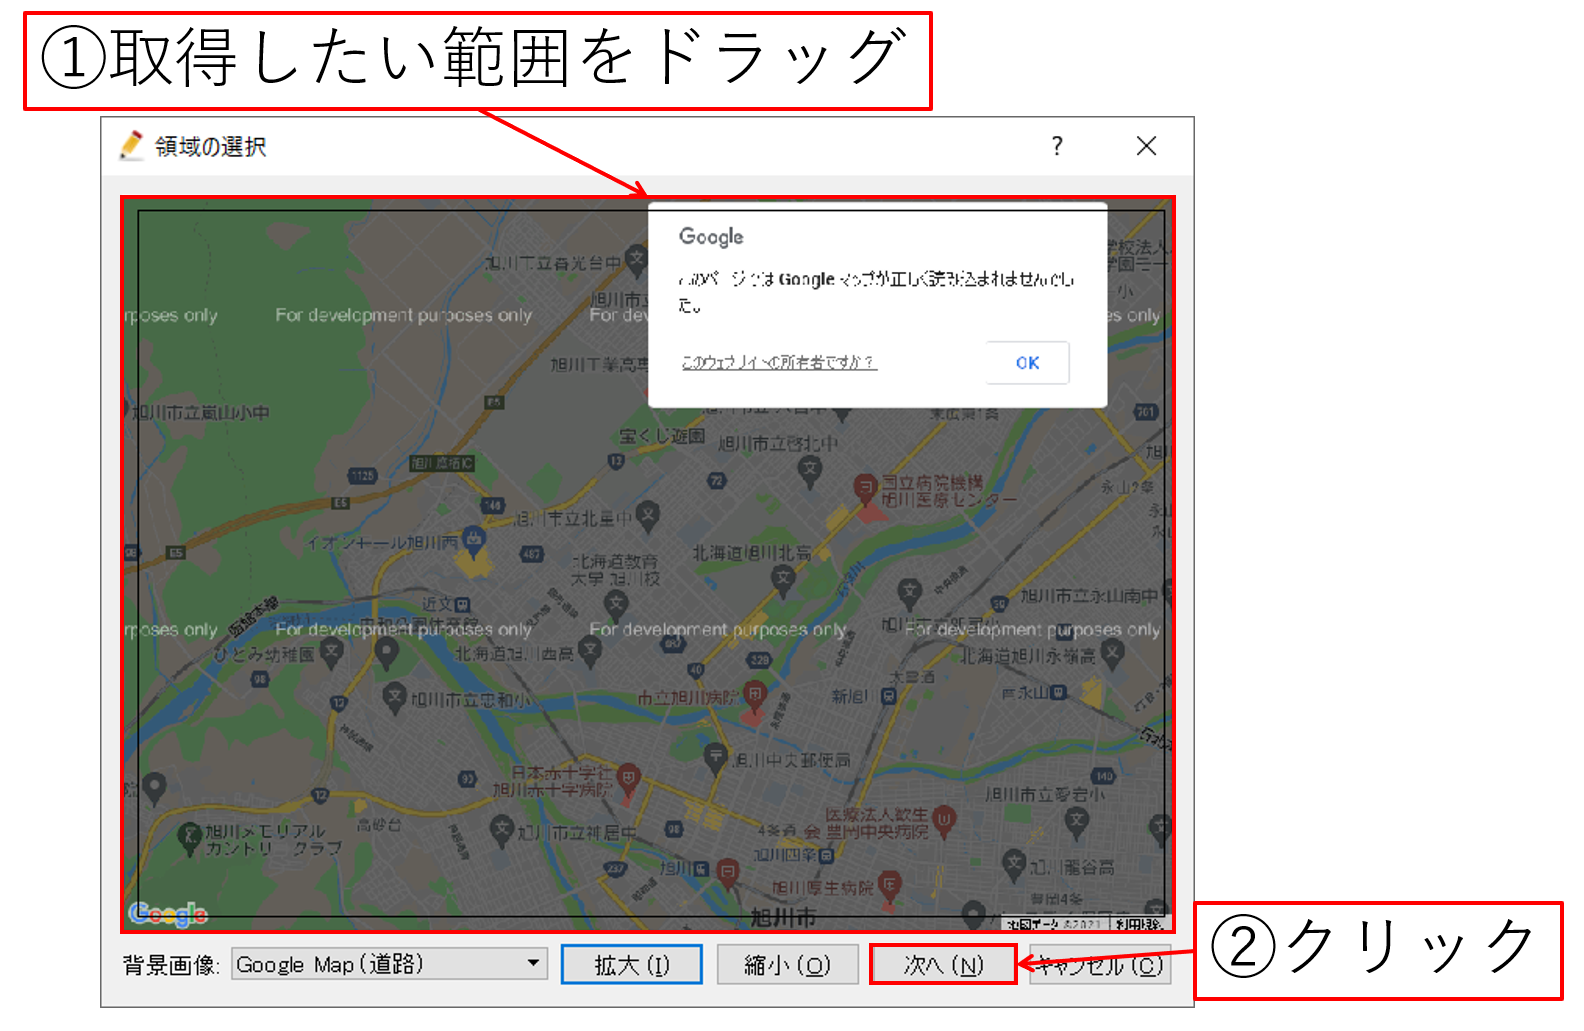Image resolution: width=1584 pixels, height=1031 pixels.
Task: Click the 旭川鷹栖IC interchange label
Action: point(442,463)
